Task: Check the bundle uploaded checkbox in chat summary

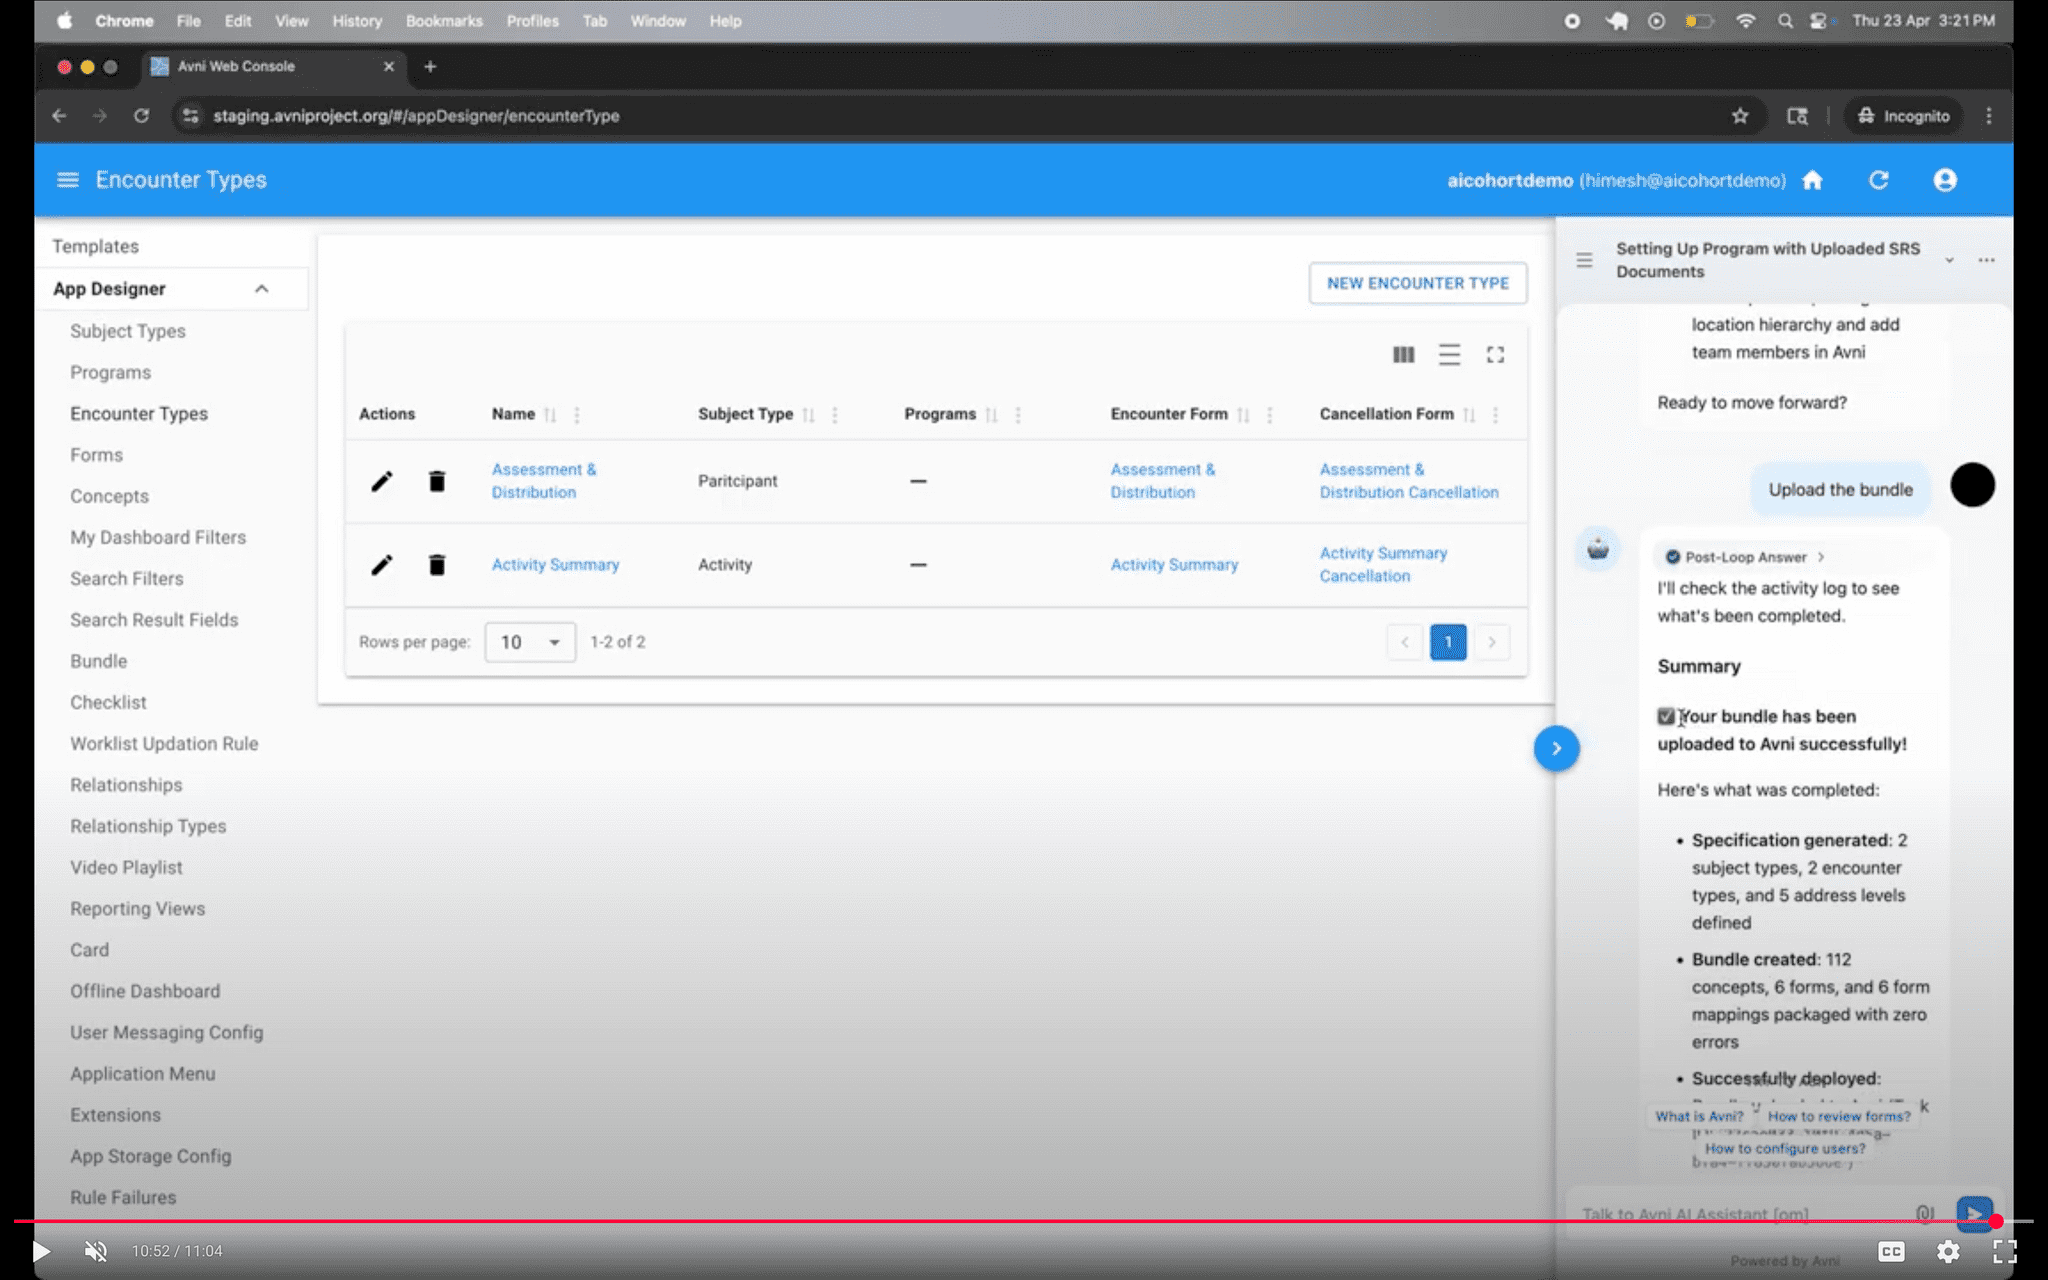Action: click(x=1666, y=716)
